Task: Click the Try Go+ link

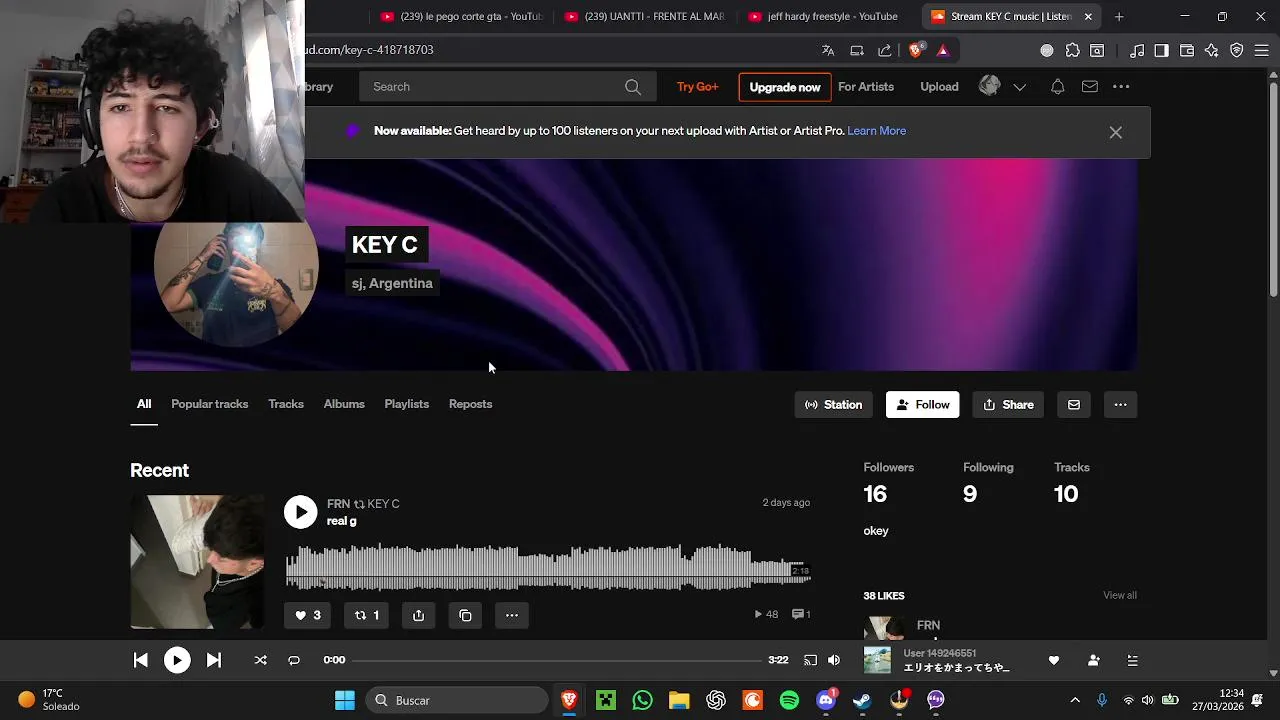Action: (697, 87)
